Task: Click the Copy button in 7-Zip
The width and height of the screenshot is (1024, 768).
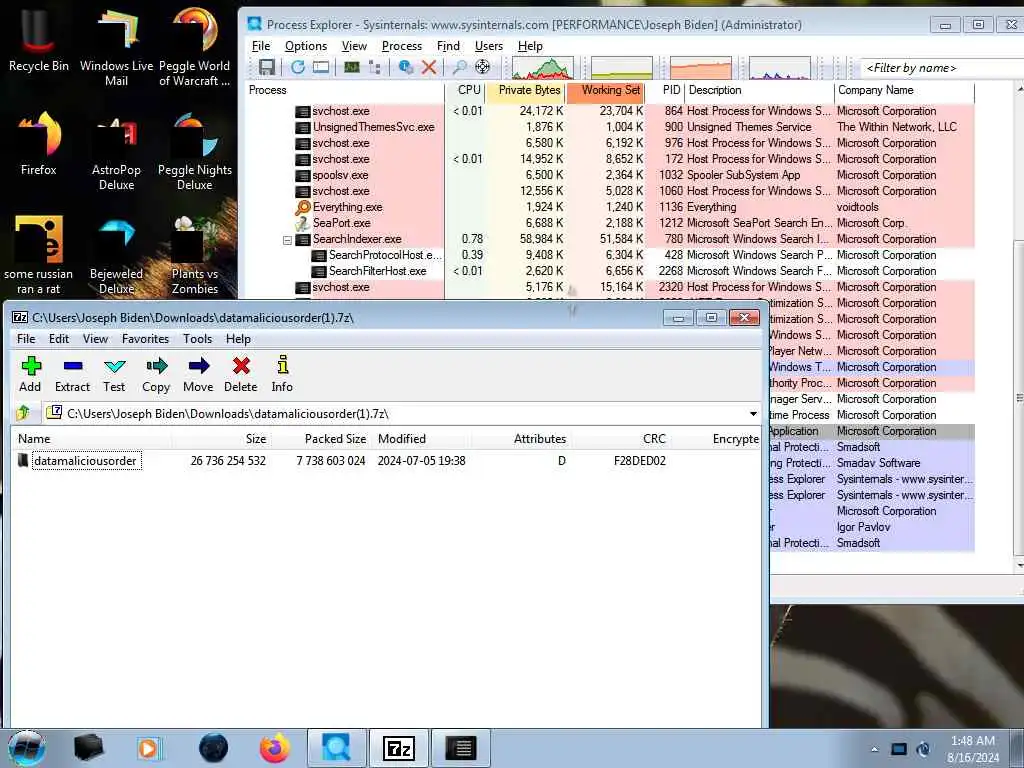Action: 156,374
